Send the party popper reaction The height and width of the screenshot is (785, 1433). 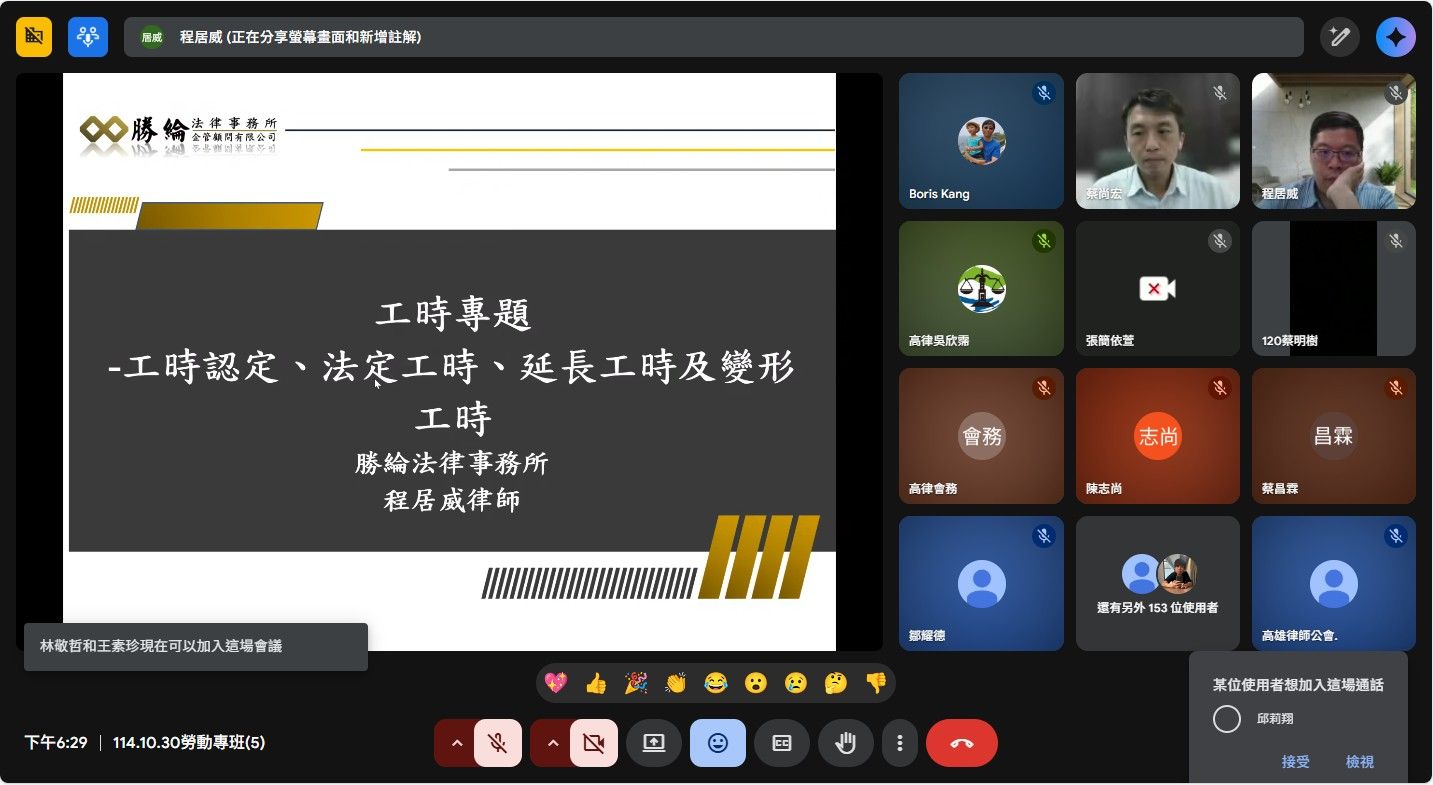(635, 683)
